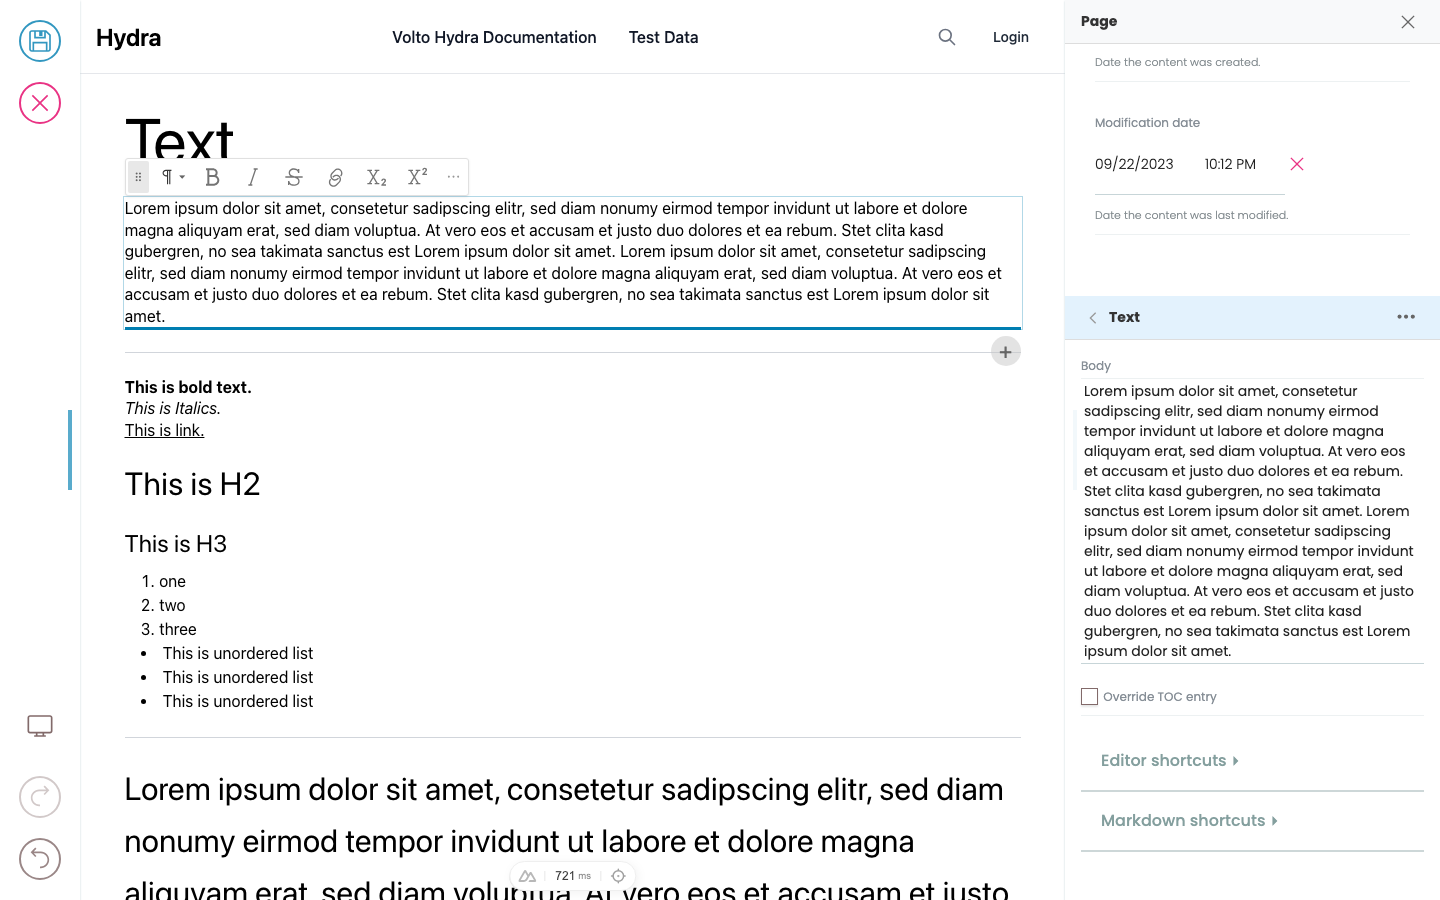Click the Undo arrow icon
The image size is (1440, 900).
pyautogui.click(x=40, y=859)
